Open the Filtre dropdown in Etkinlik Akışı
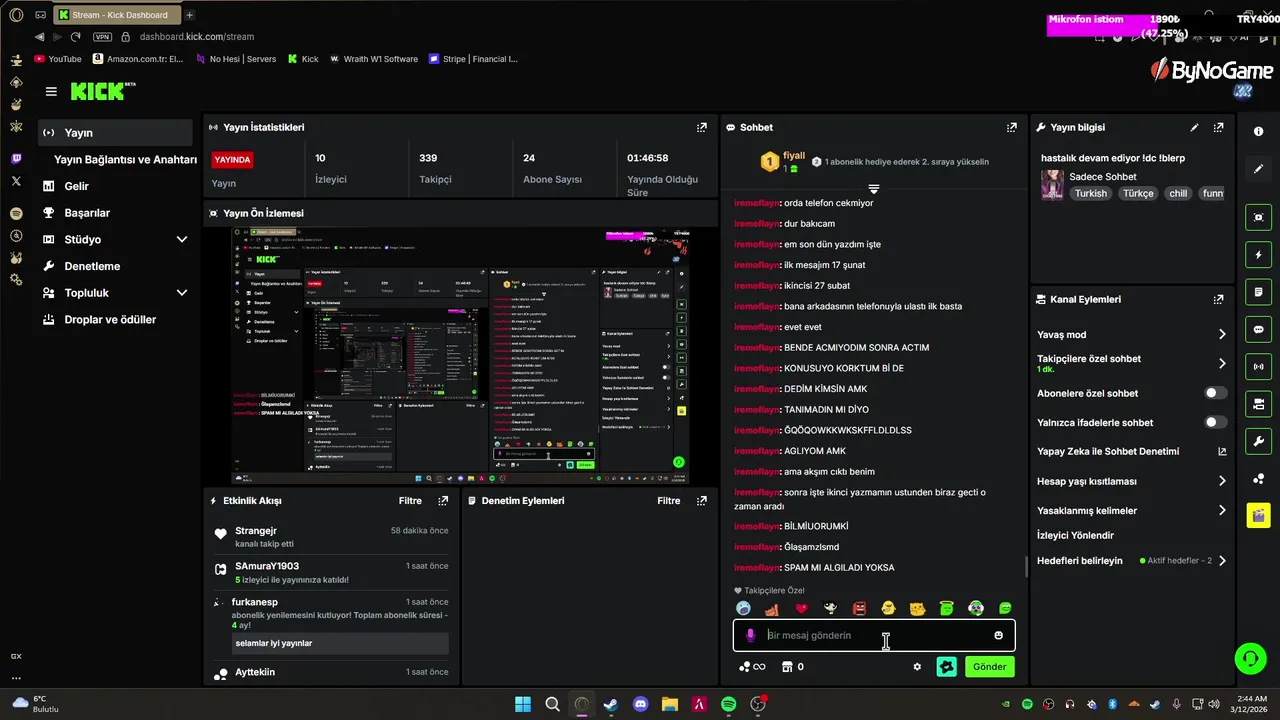1280x720 pixels. (x=410, y=501)
